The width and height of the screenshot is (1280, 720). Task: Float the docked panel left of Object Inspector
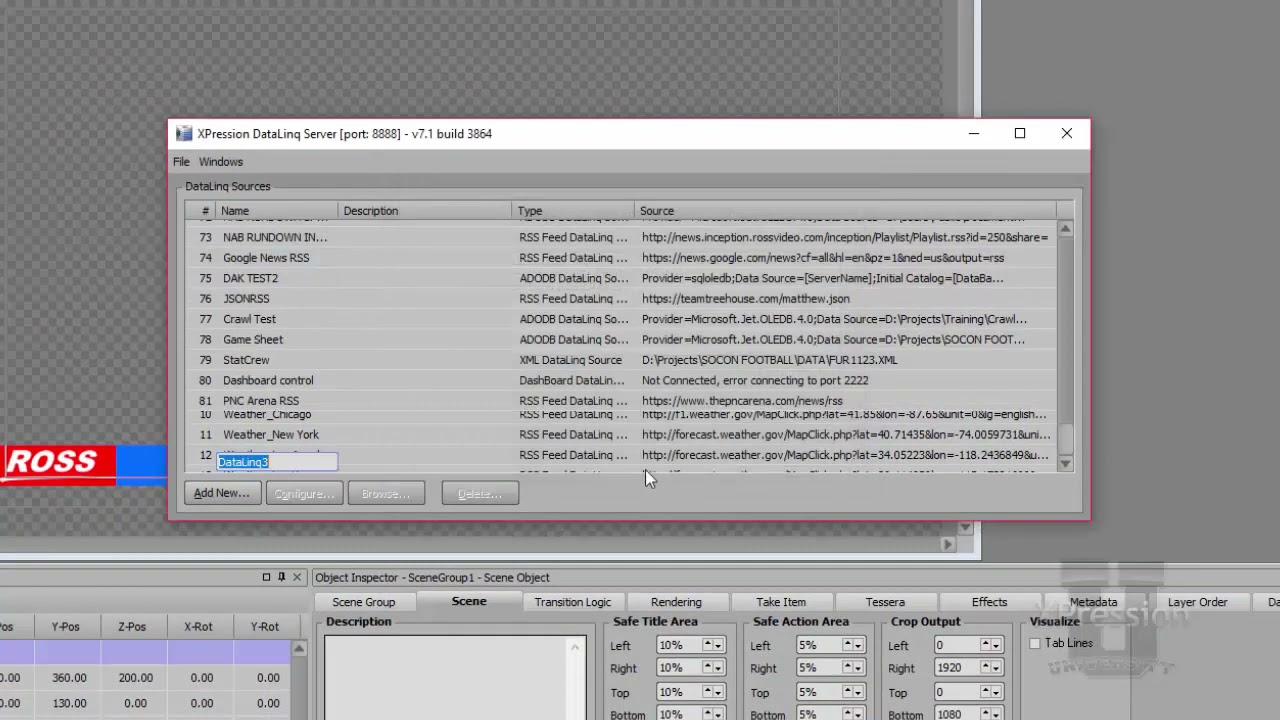(x=266, y=577)
